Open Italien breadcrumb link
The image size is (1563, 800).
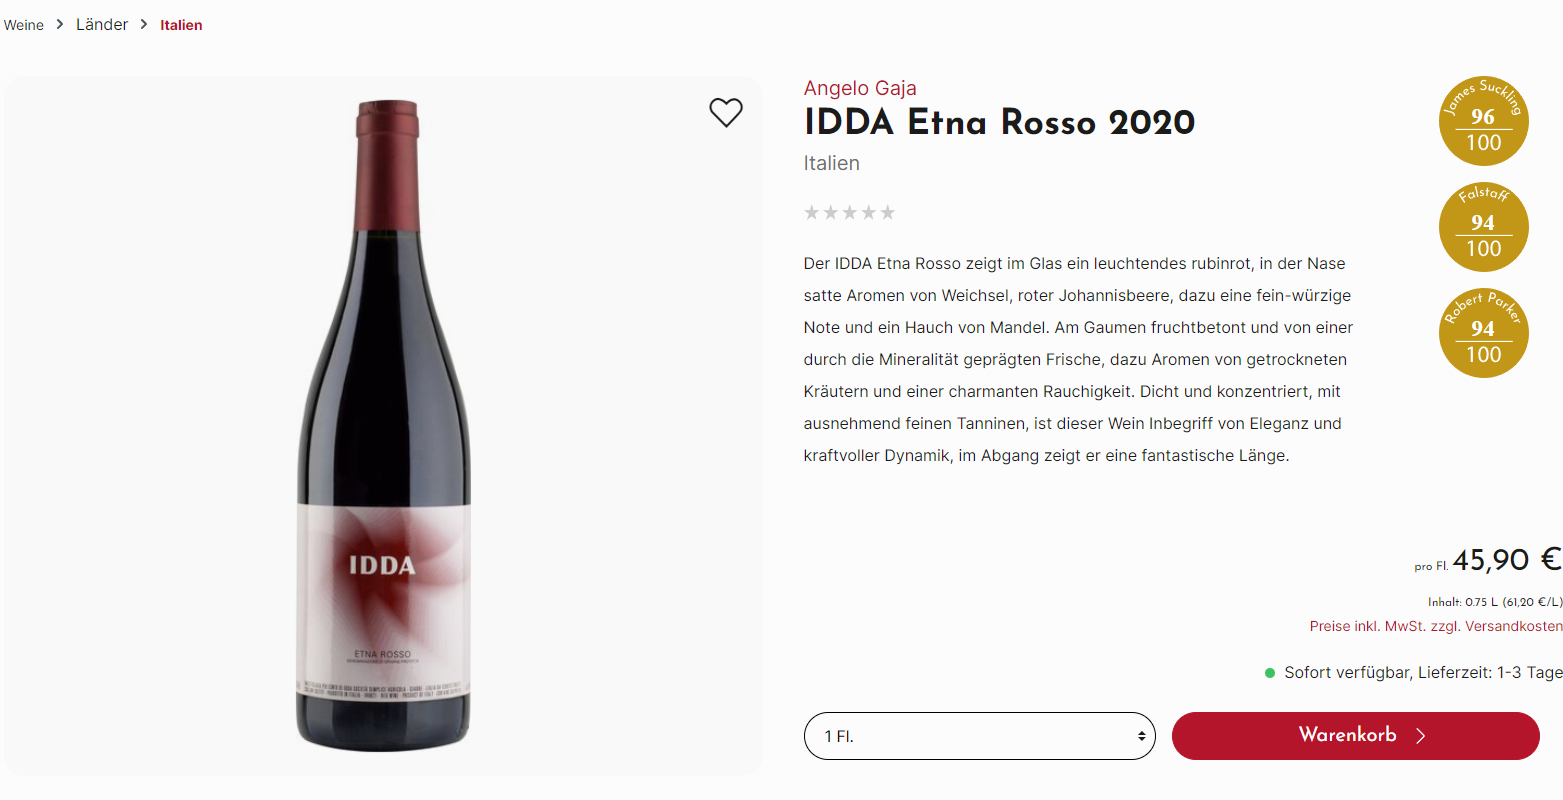coord(181,25)
